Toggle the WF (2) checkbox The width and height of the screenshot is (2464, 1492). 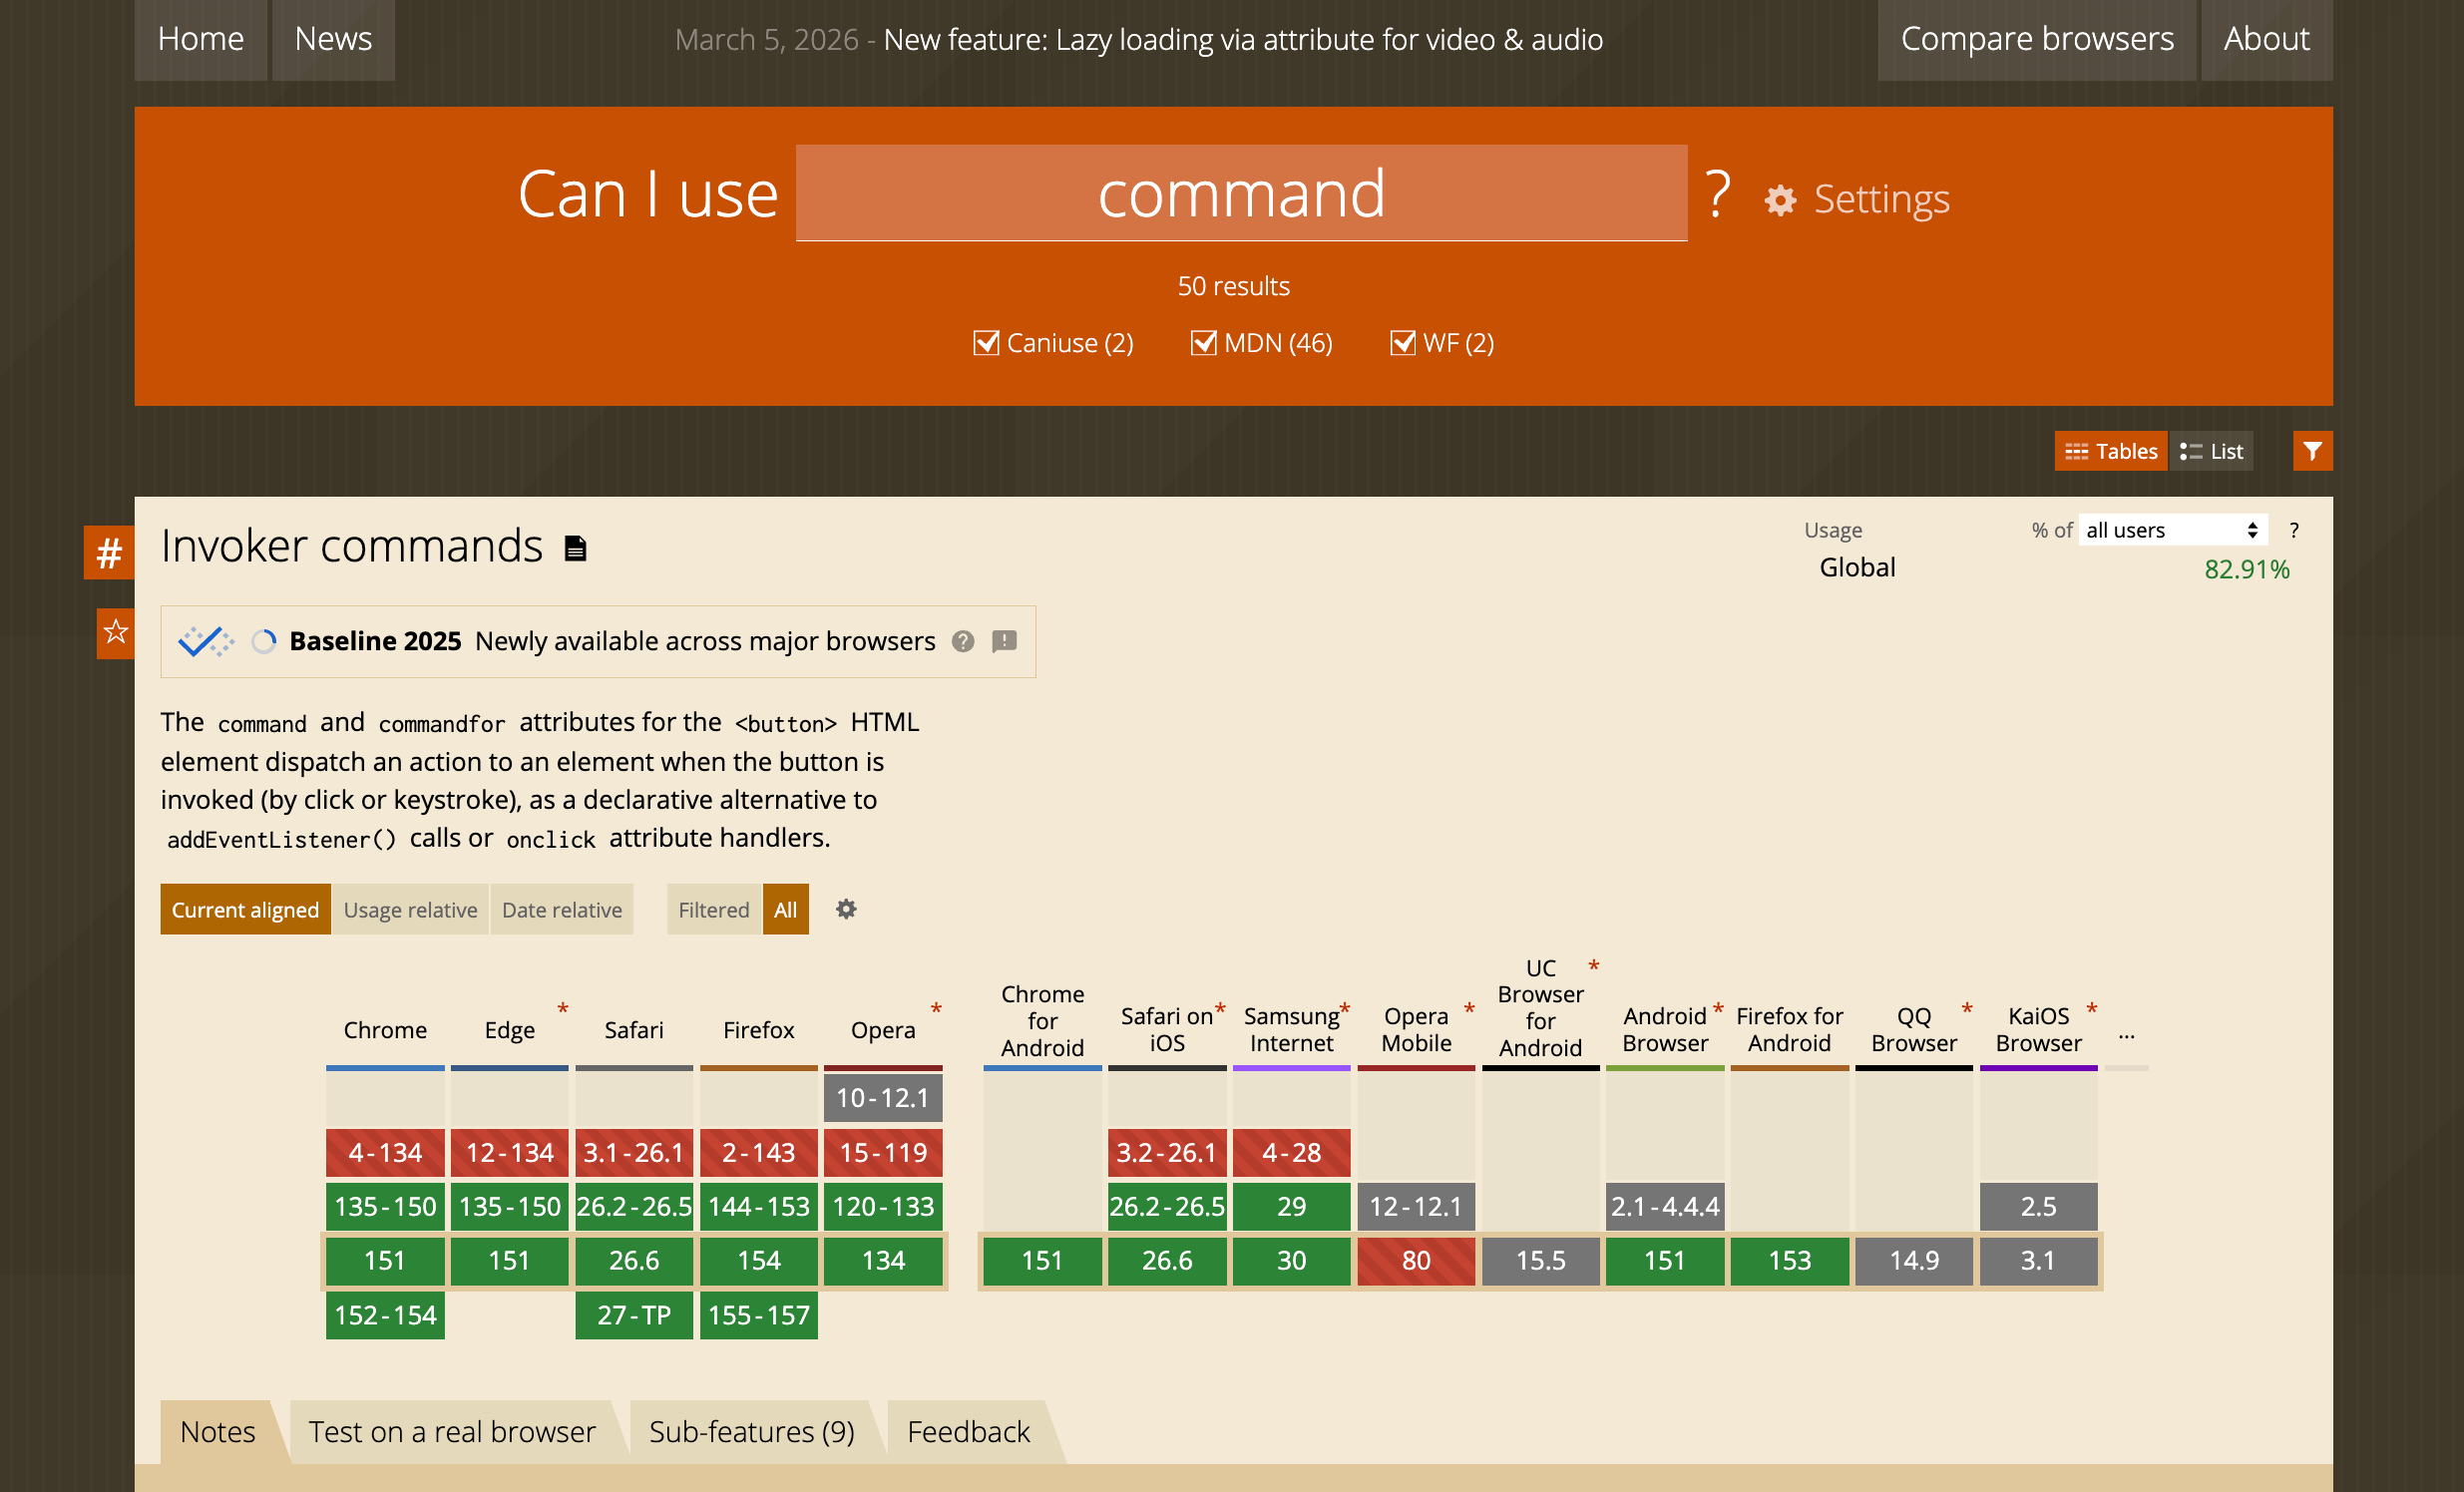1403,343
